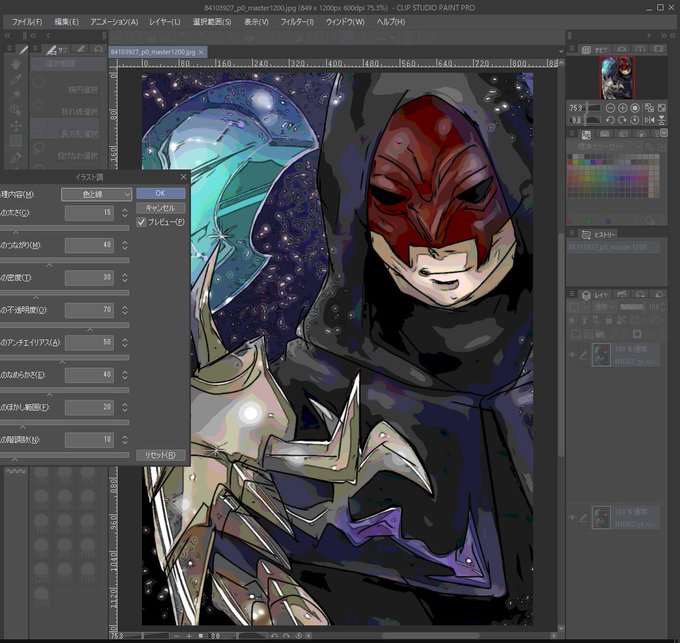Flip the canvas vertically in navigator
680x643 pixels.
click(662, 120)
